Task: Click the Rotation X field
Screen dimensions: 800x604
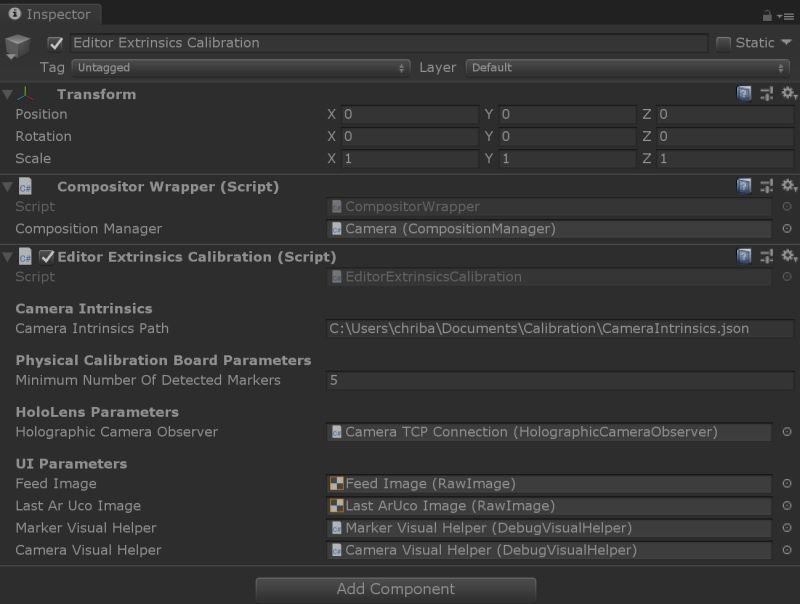Action: 410,136
